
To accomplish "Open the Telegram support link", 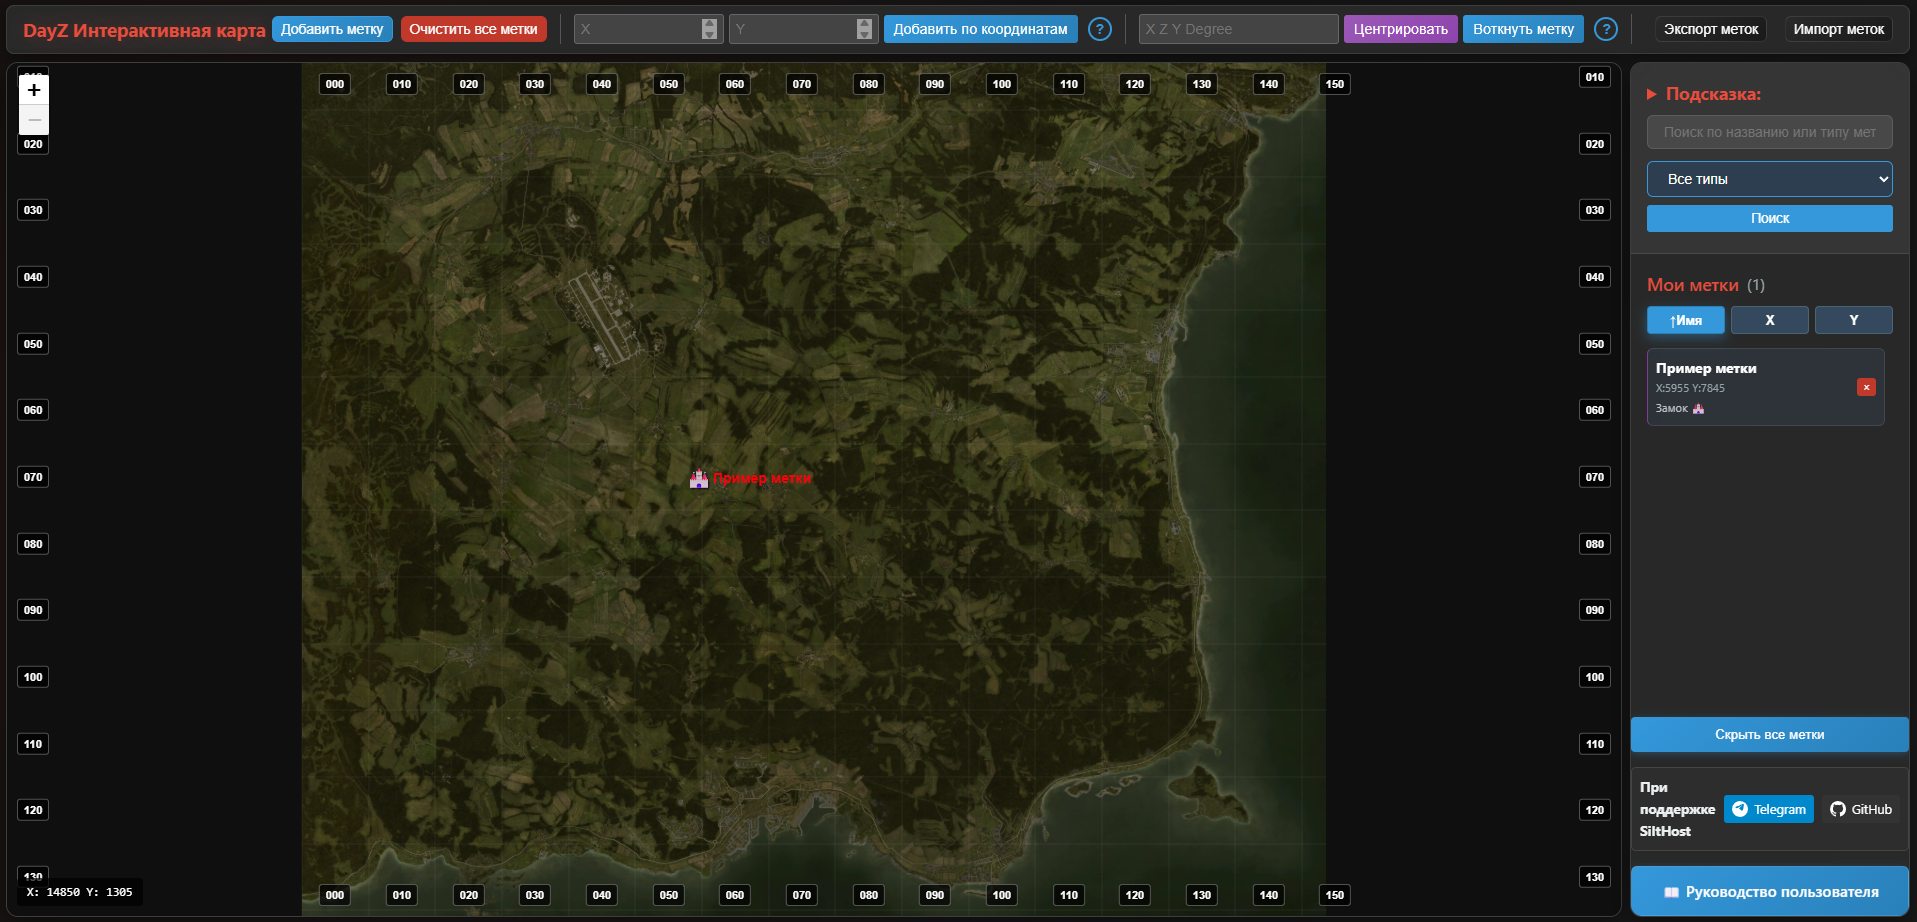I will pos(1768,809).
